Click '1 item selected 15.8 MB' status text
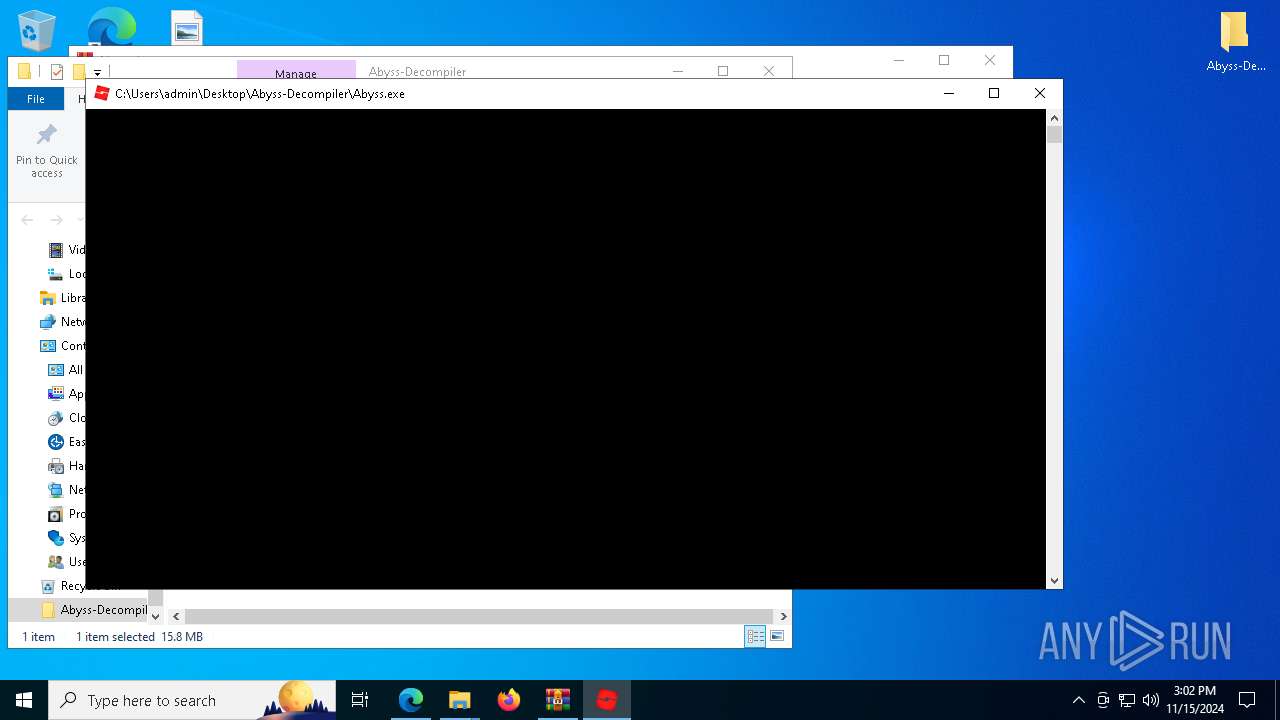This screenshot has height=720, width=1280. click(x=139, y=637)
